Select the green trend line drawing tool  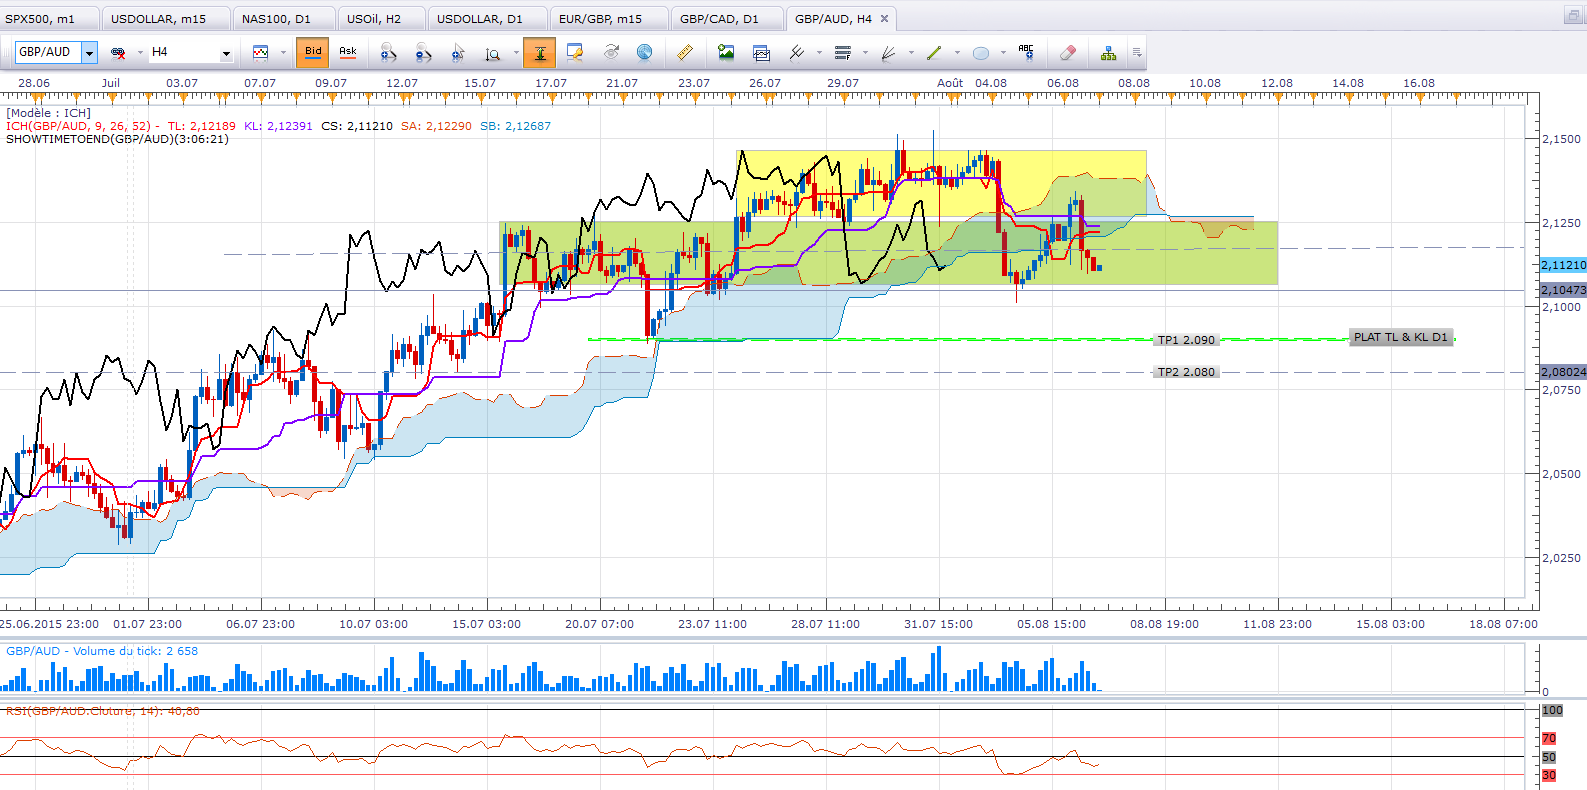934,52
